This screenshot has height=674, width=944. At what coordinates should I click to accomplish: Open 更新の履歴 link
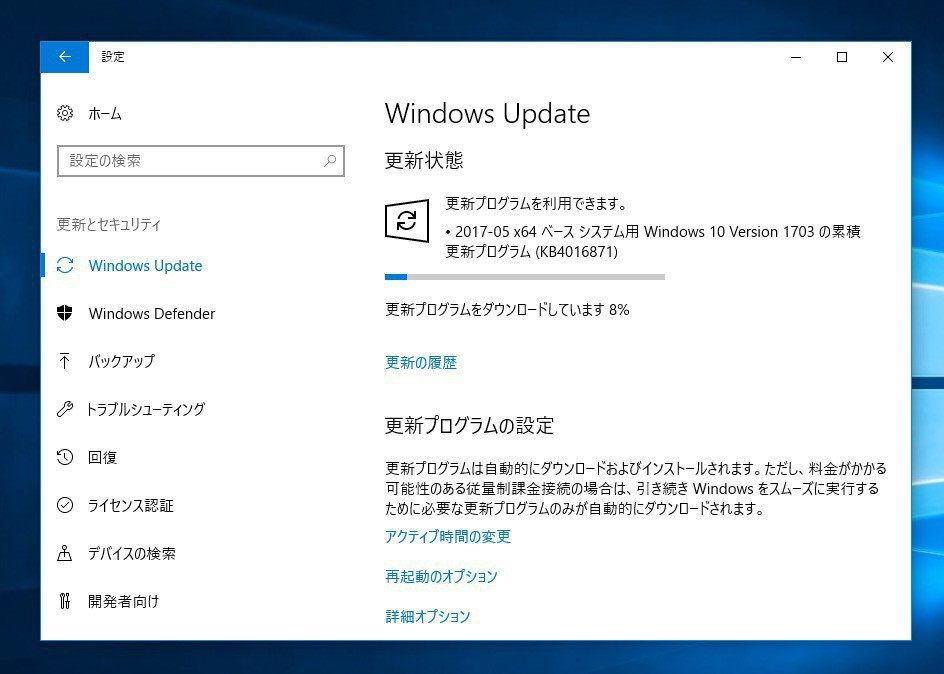(421, 362)
